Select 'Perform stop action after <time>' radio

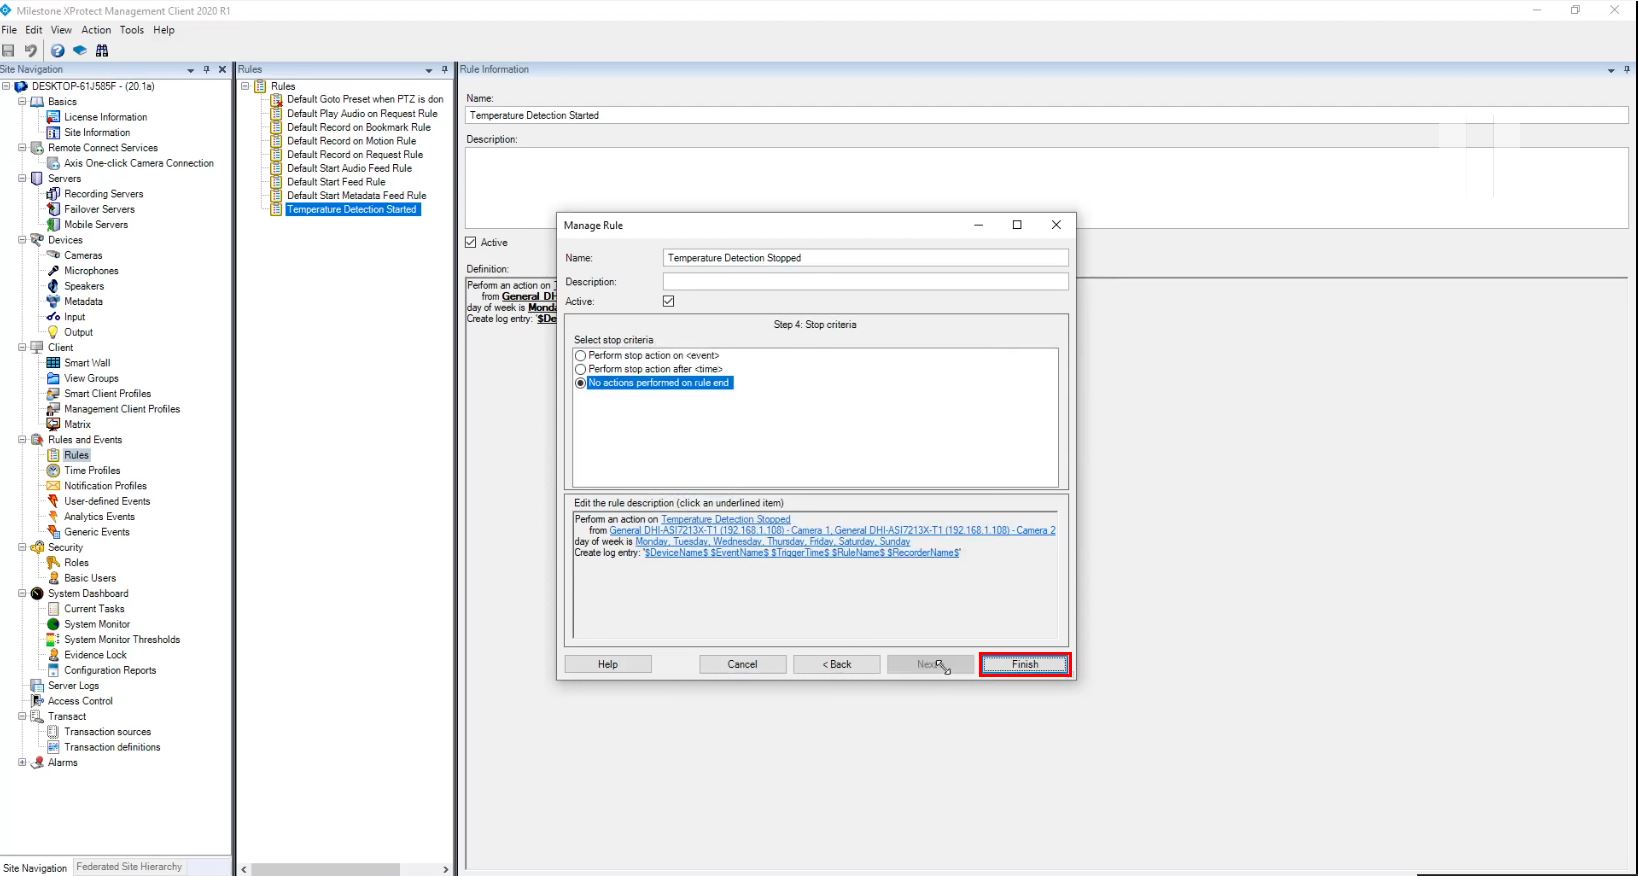tap(581, 370)
